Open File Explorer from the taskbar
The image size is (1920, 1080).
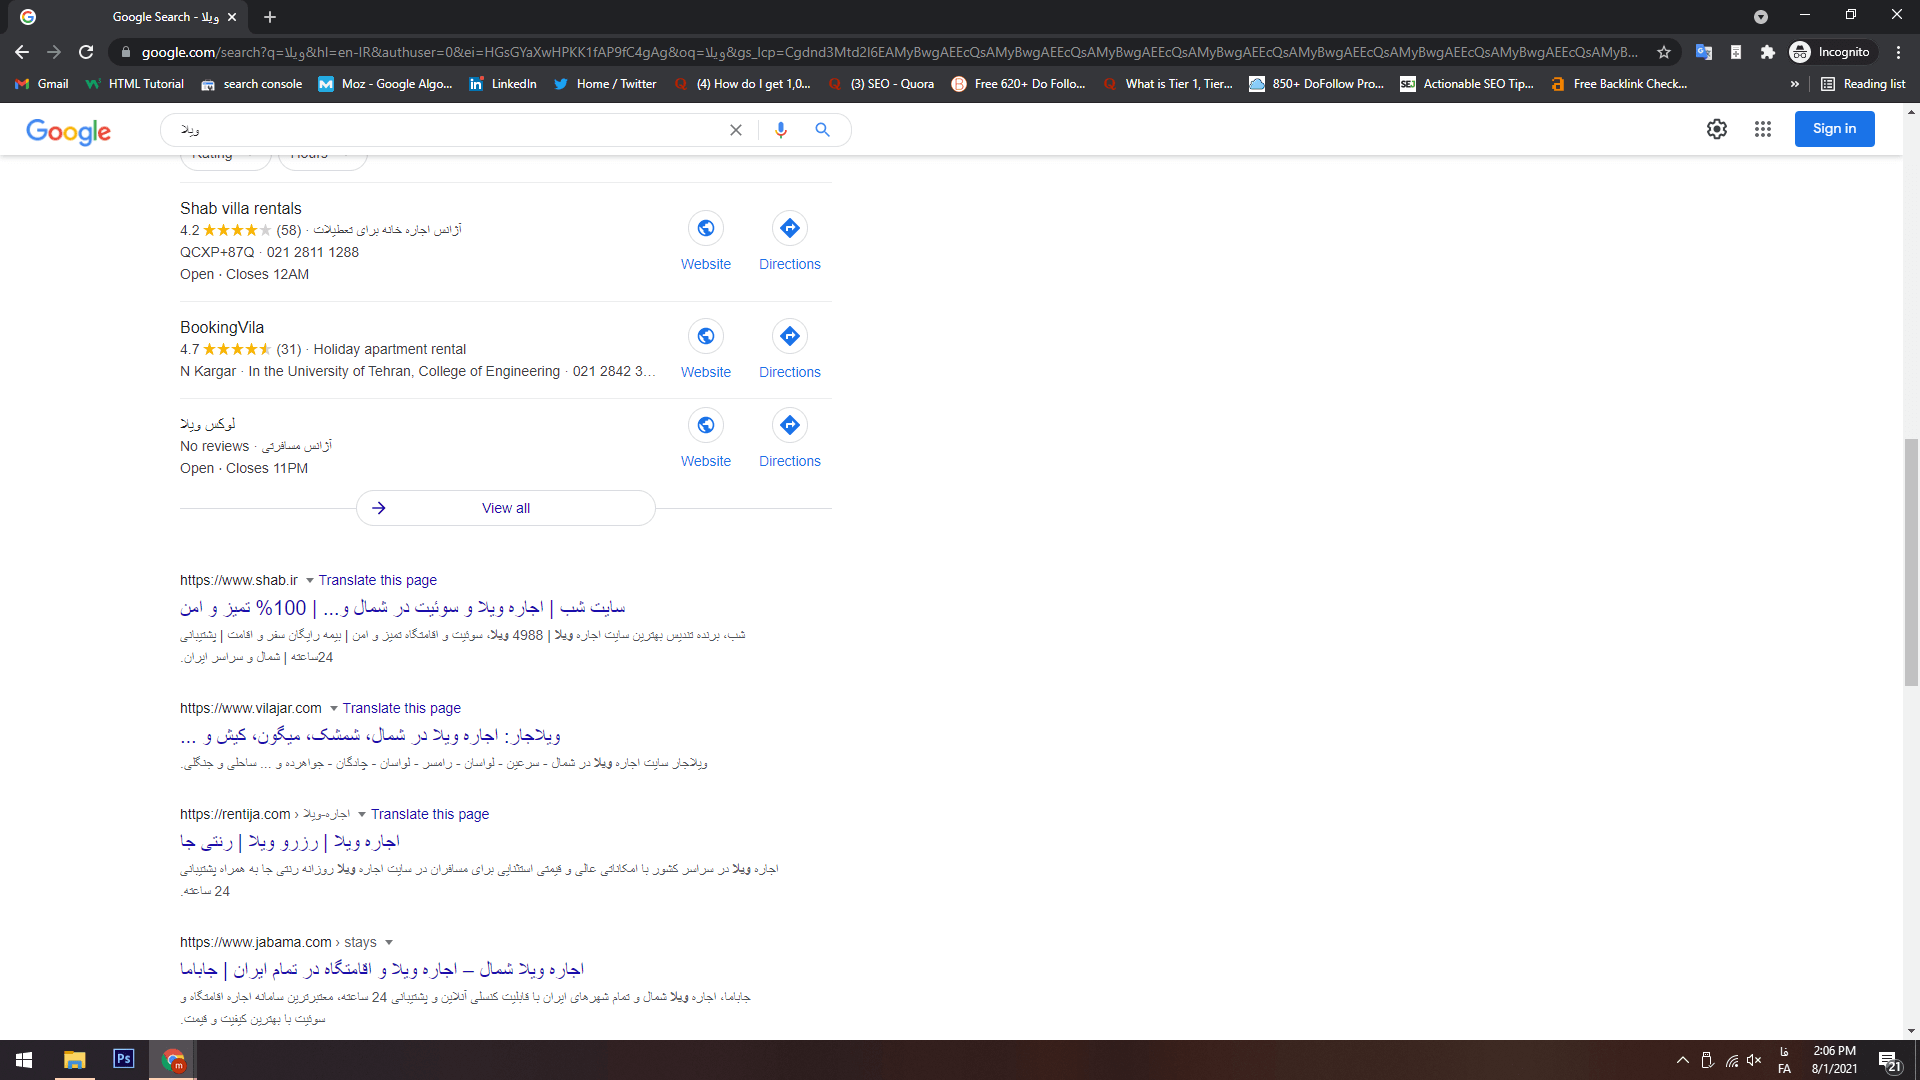(75, 1060)
